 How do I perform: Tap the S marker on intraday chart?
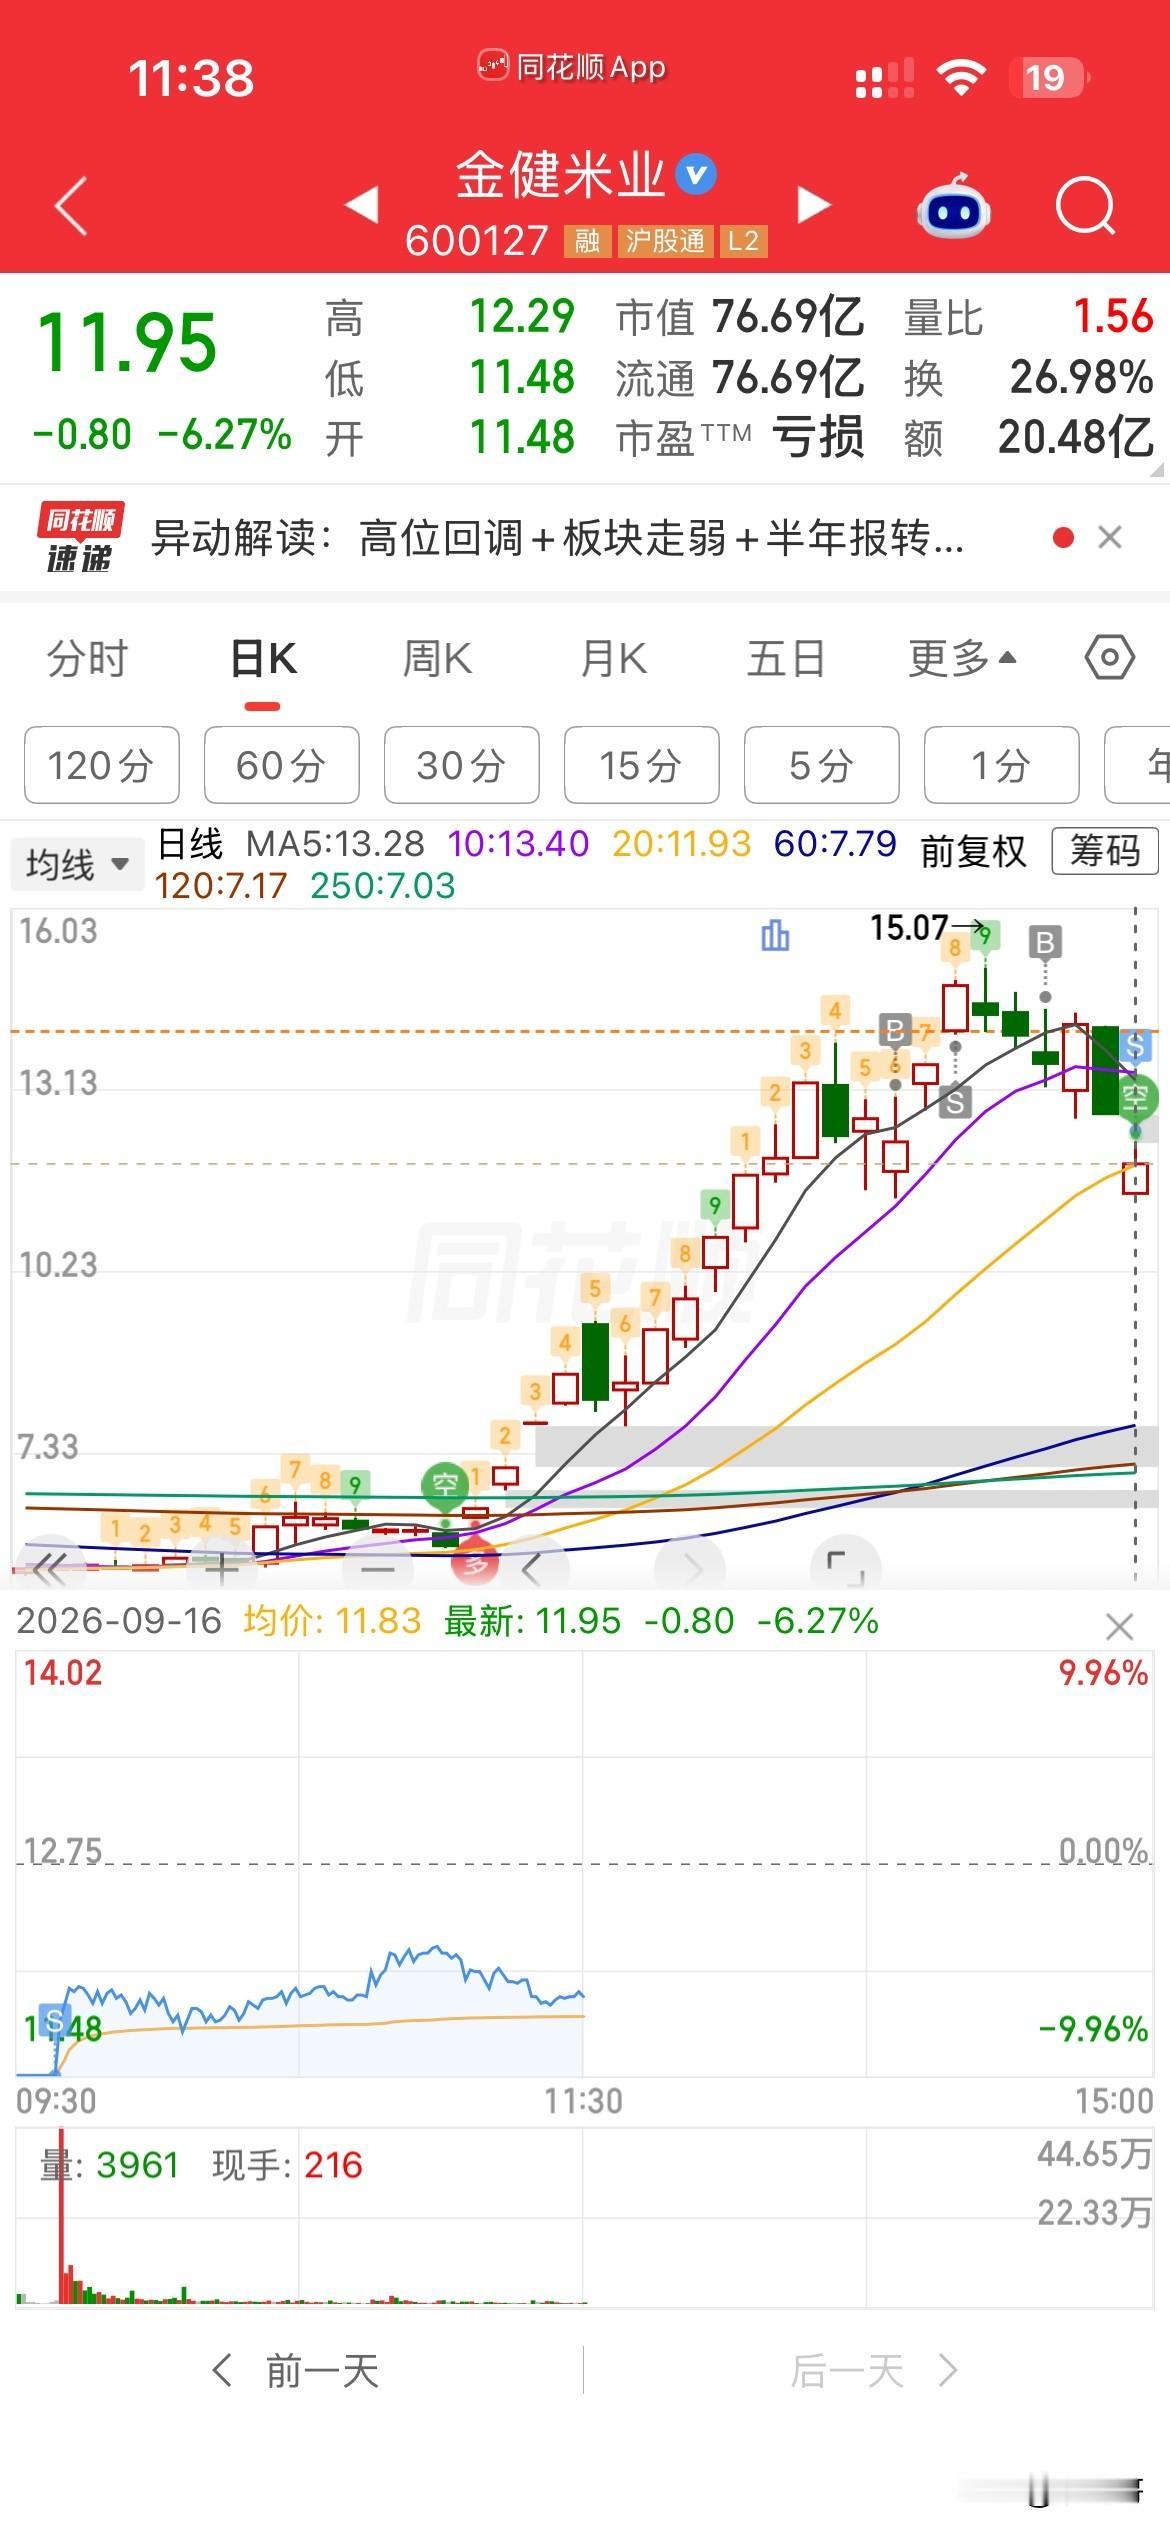(55, 2021)
